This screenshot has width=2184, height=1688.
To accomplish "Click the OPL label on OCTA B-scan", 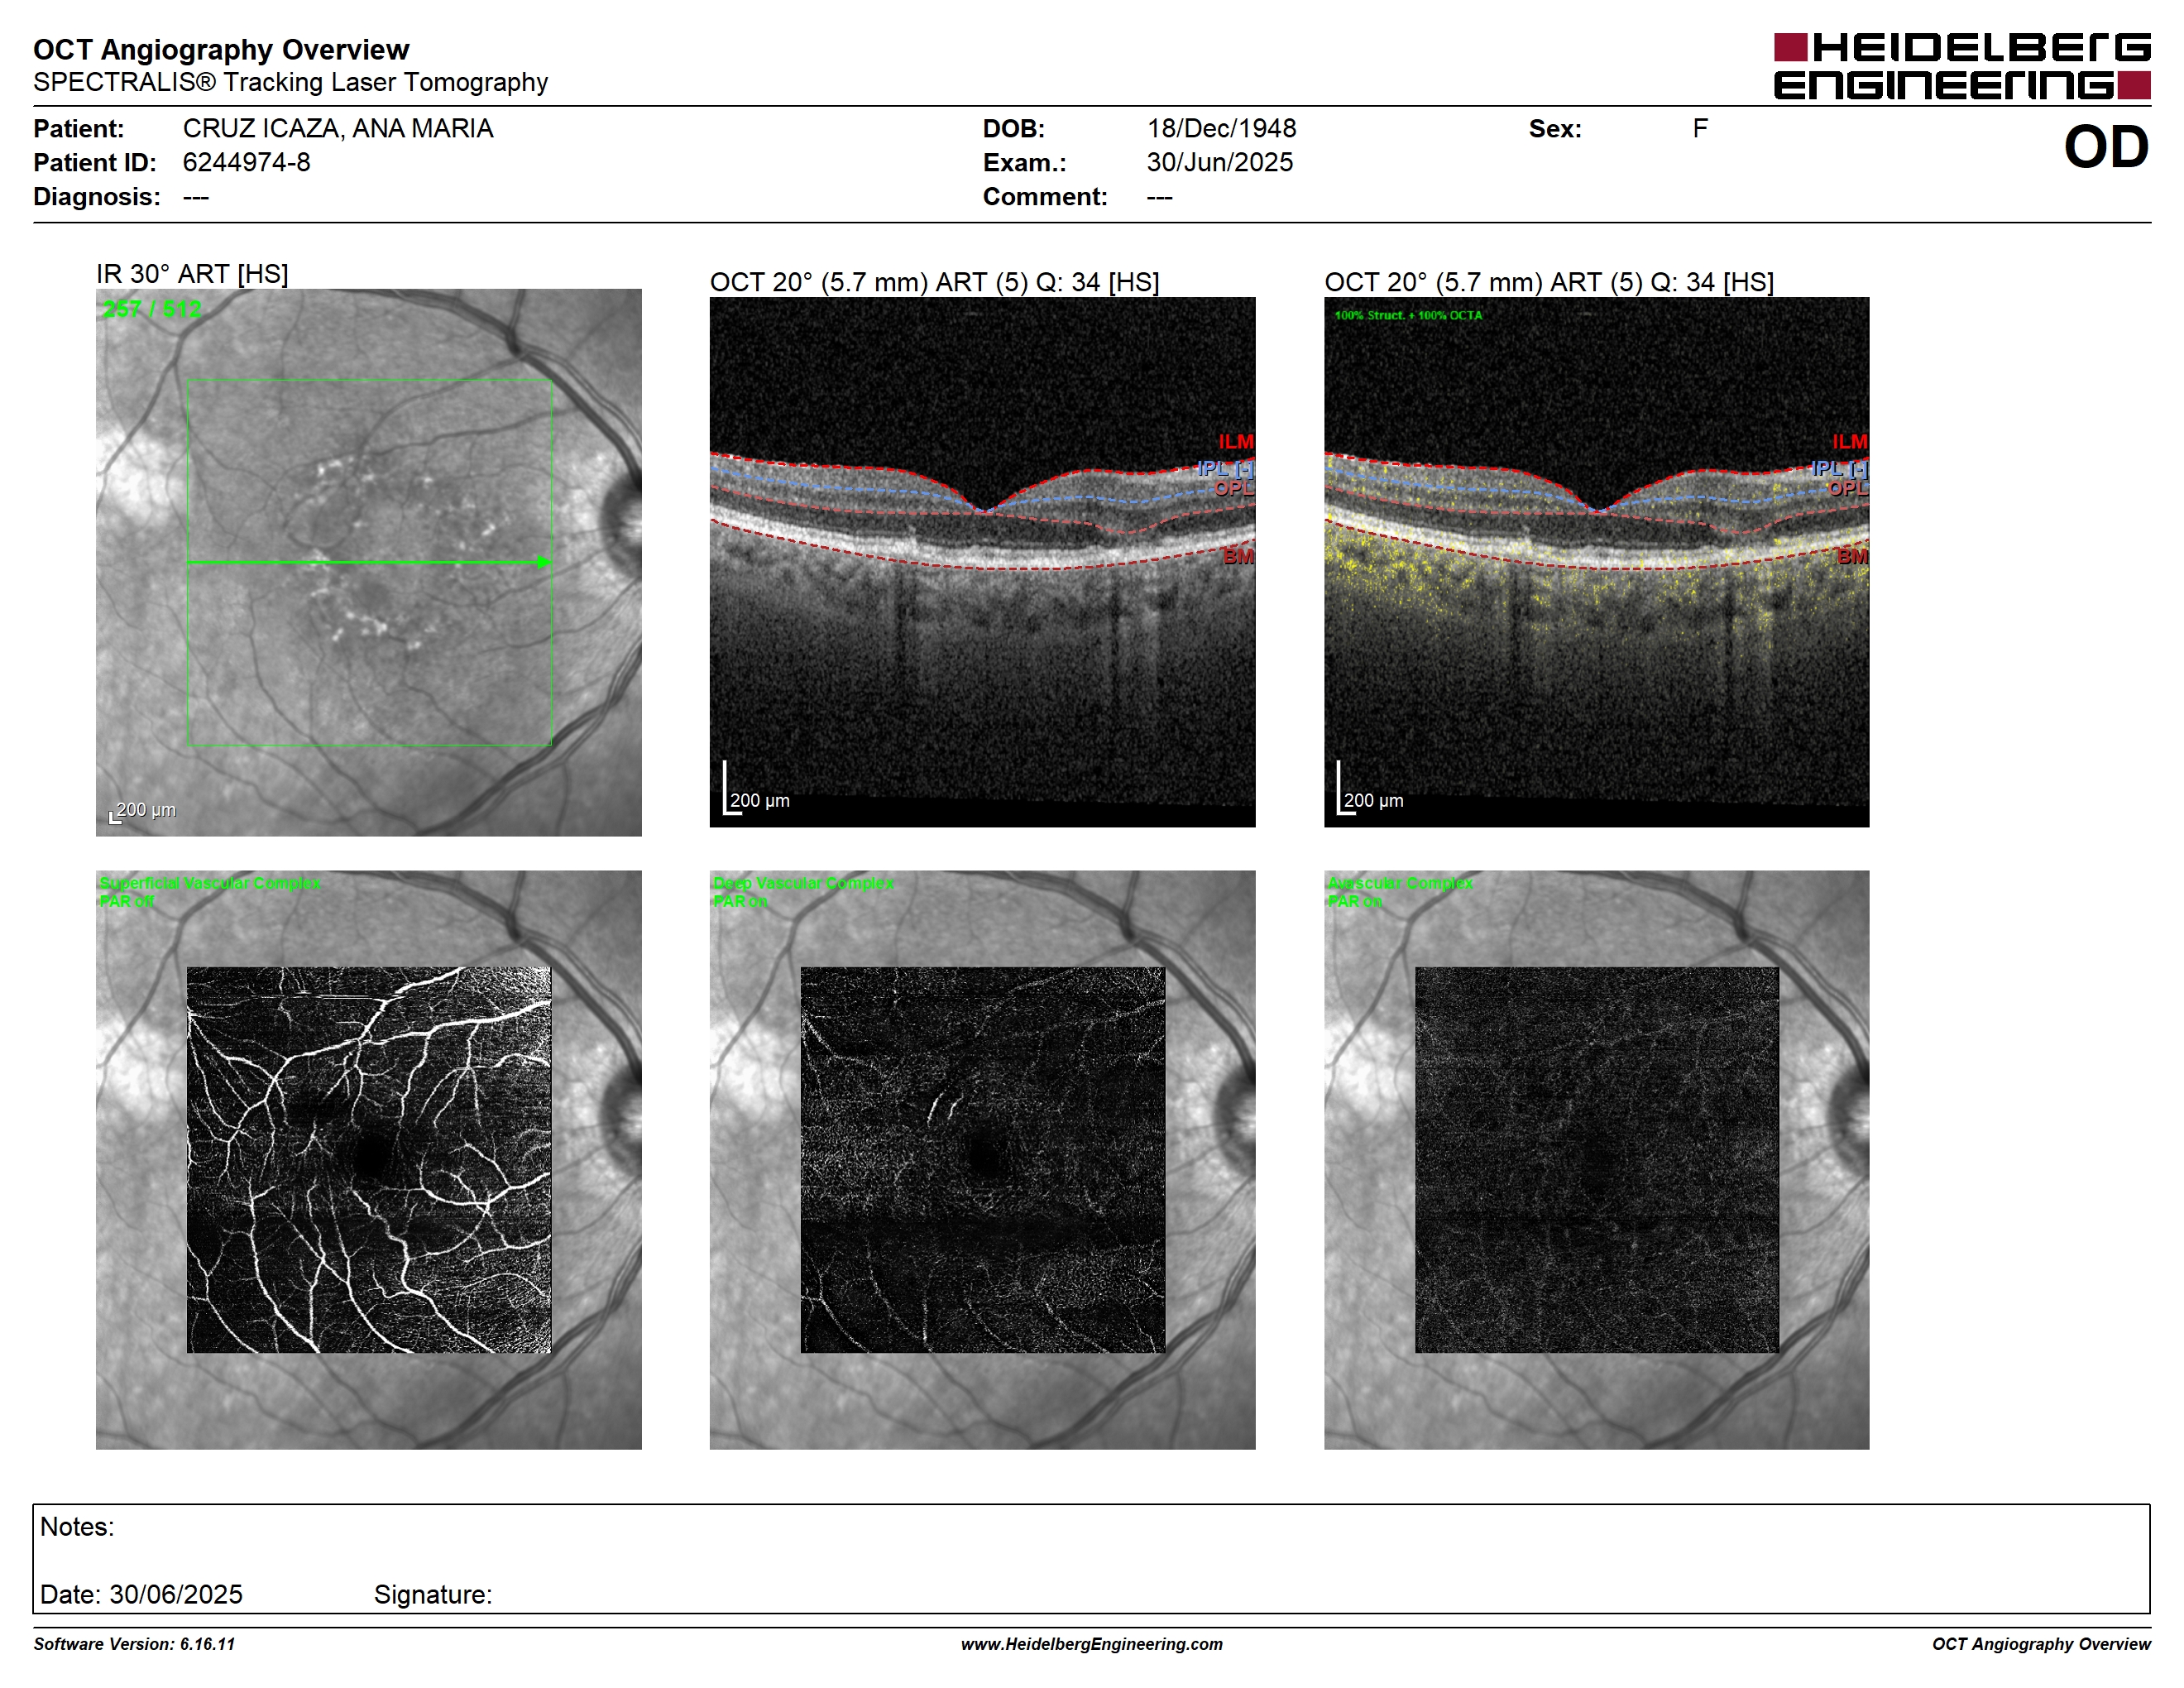I will (x=1848, y=488).
